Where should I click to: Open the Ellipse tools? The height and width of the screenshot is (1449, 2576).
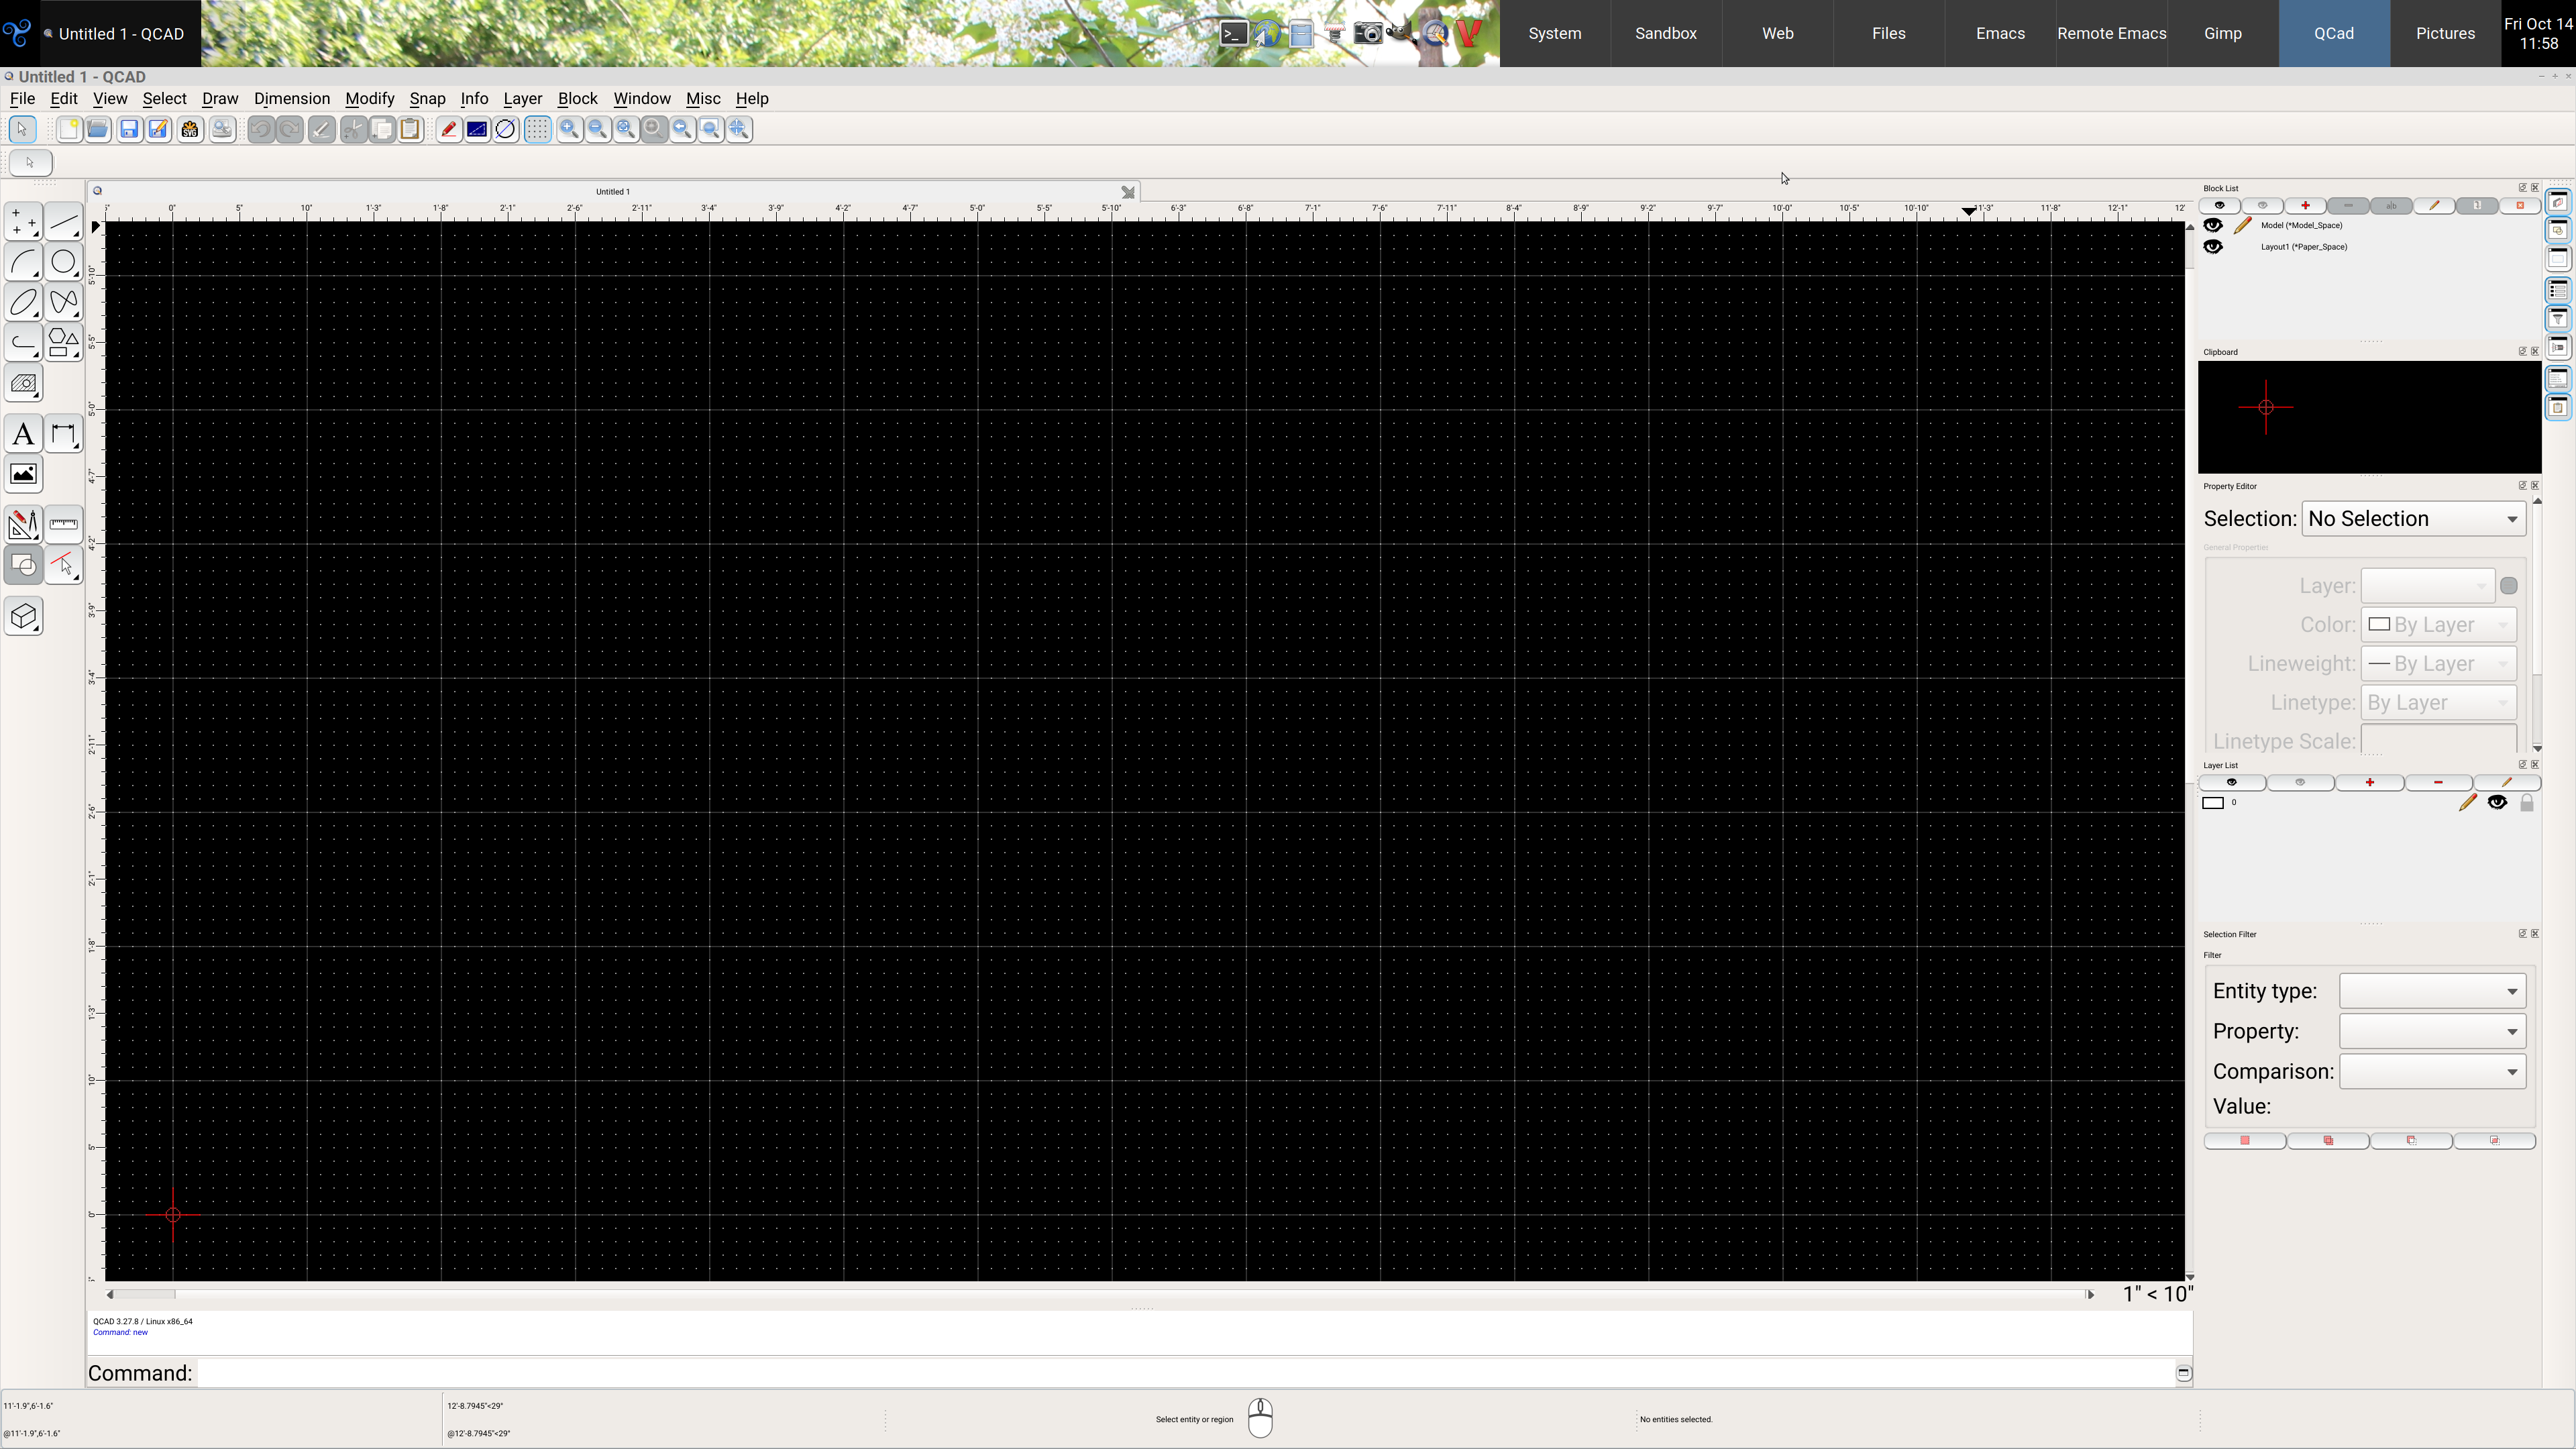tap(23, 302)
